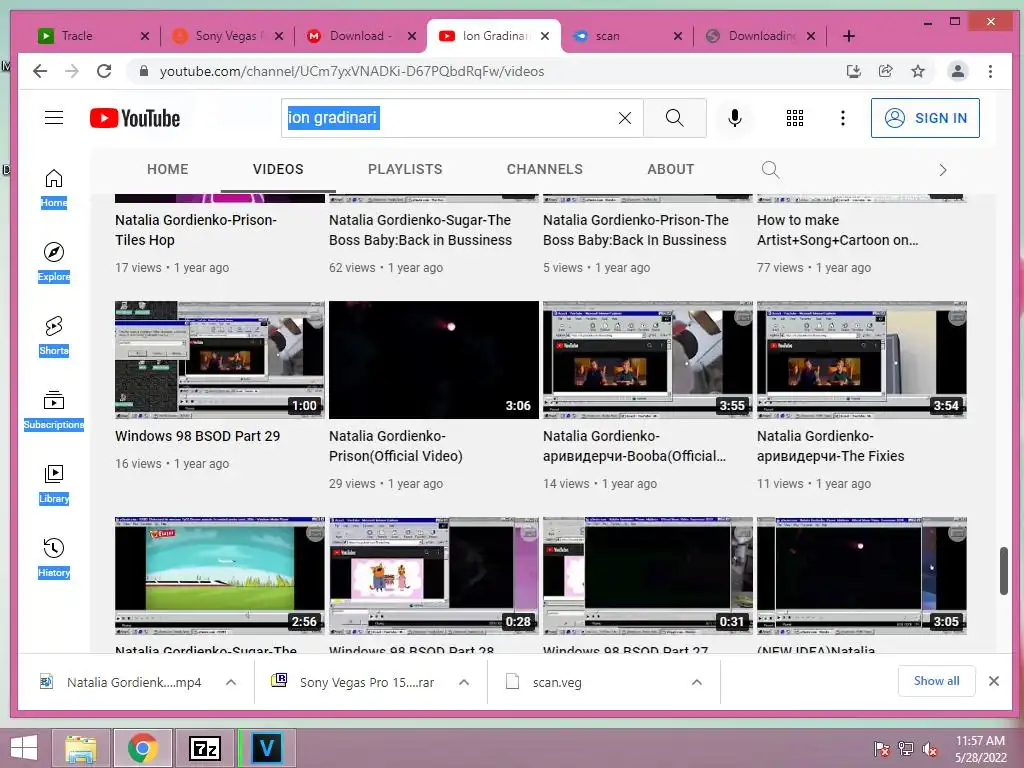Switch to the HOME channel tab

[x=167, y=169]
